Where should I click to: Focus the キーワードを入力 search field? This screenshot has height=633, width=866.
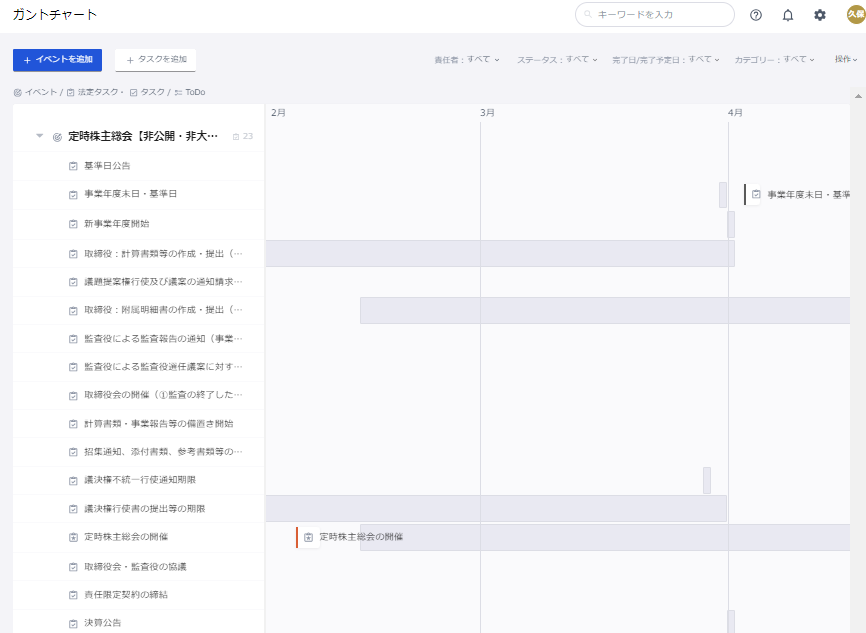(654, 14)
